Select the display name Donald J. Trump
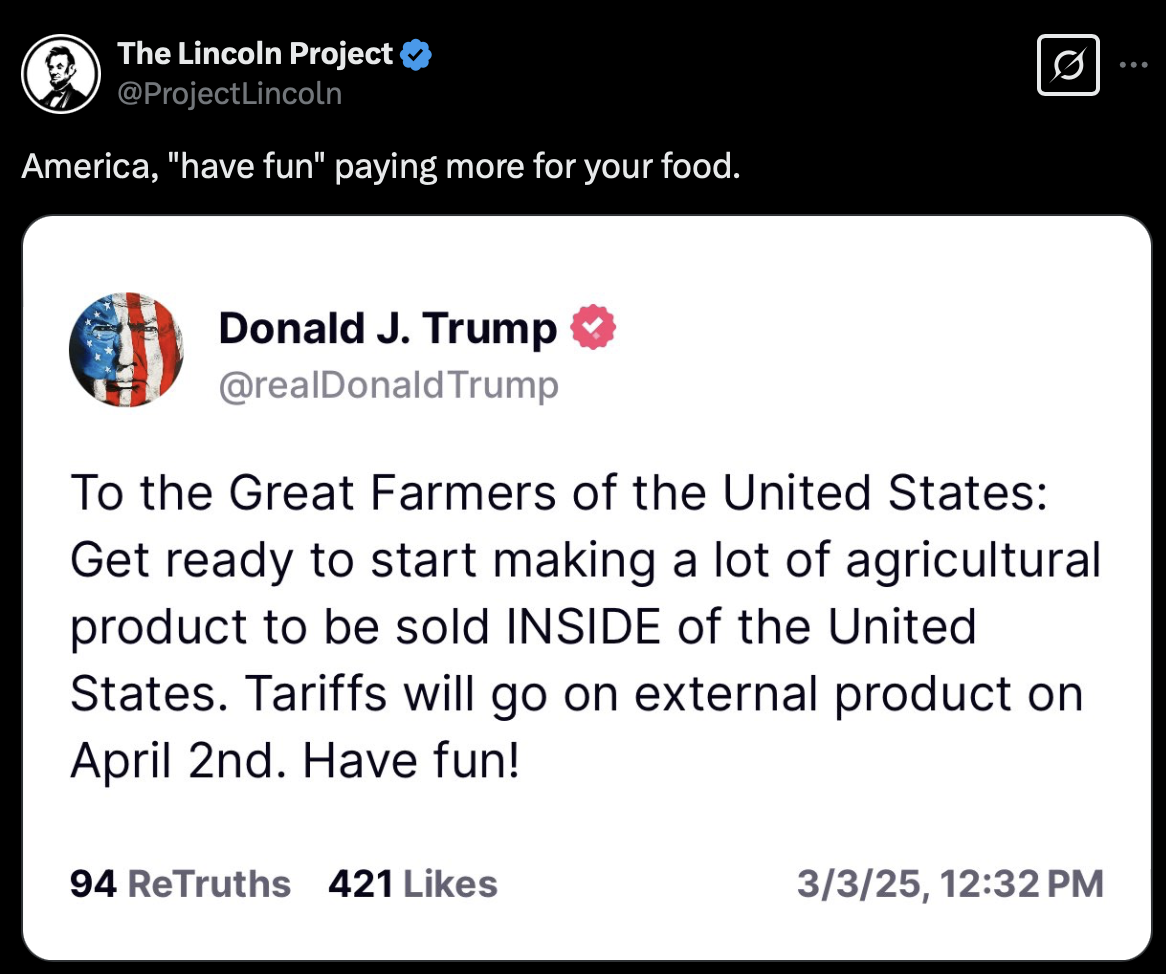 (387, 326)
